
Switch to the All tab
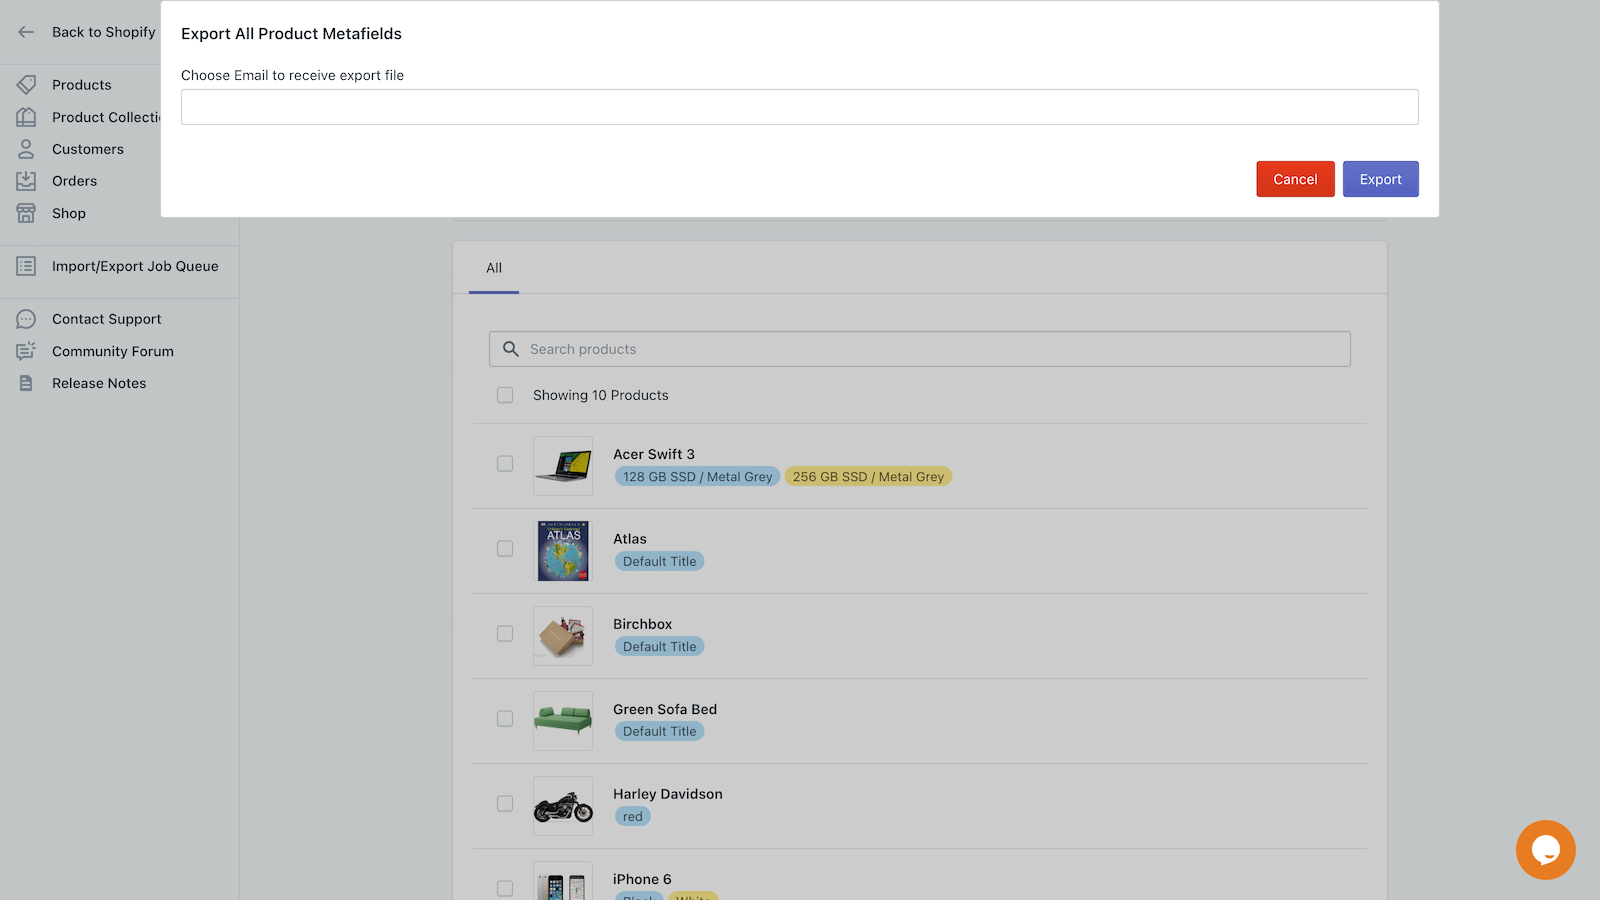point(494,268)
